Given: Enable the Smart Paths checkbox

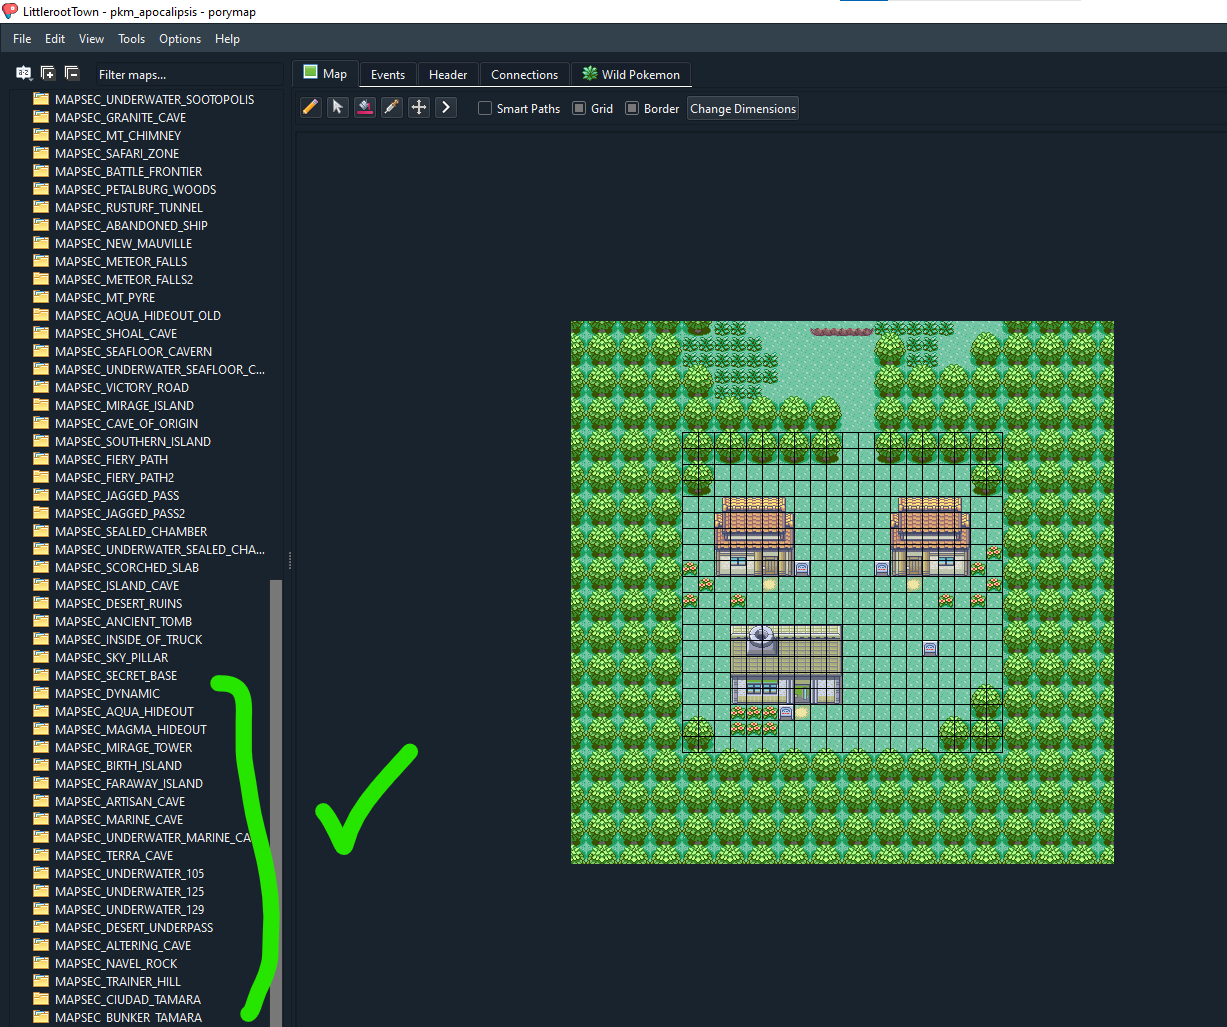Looking at the screenshot, I should coord(485,109).
